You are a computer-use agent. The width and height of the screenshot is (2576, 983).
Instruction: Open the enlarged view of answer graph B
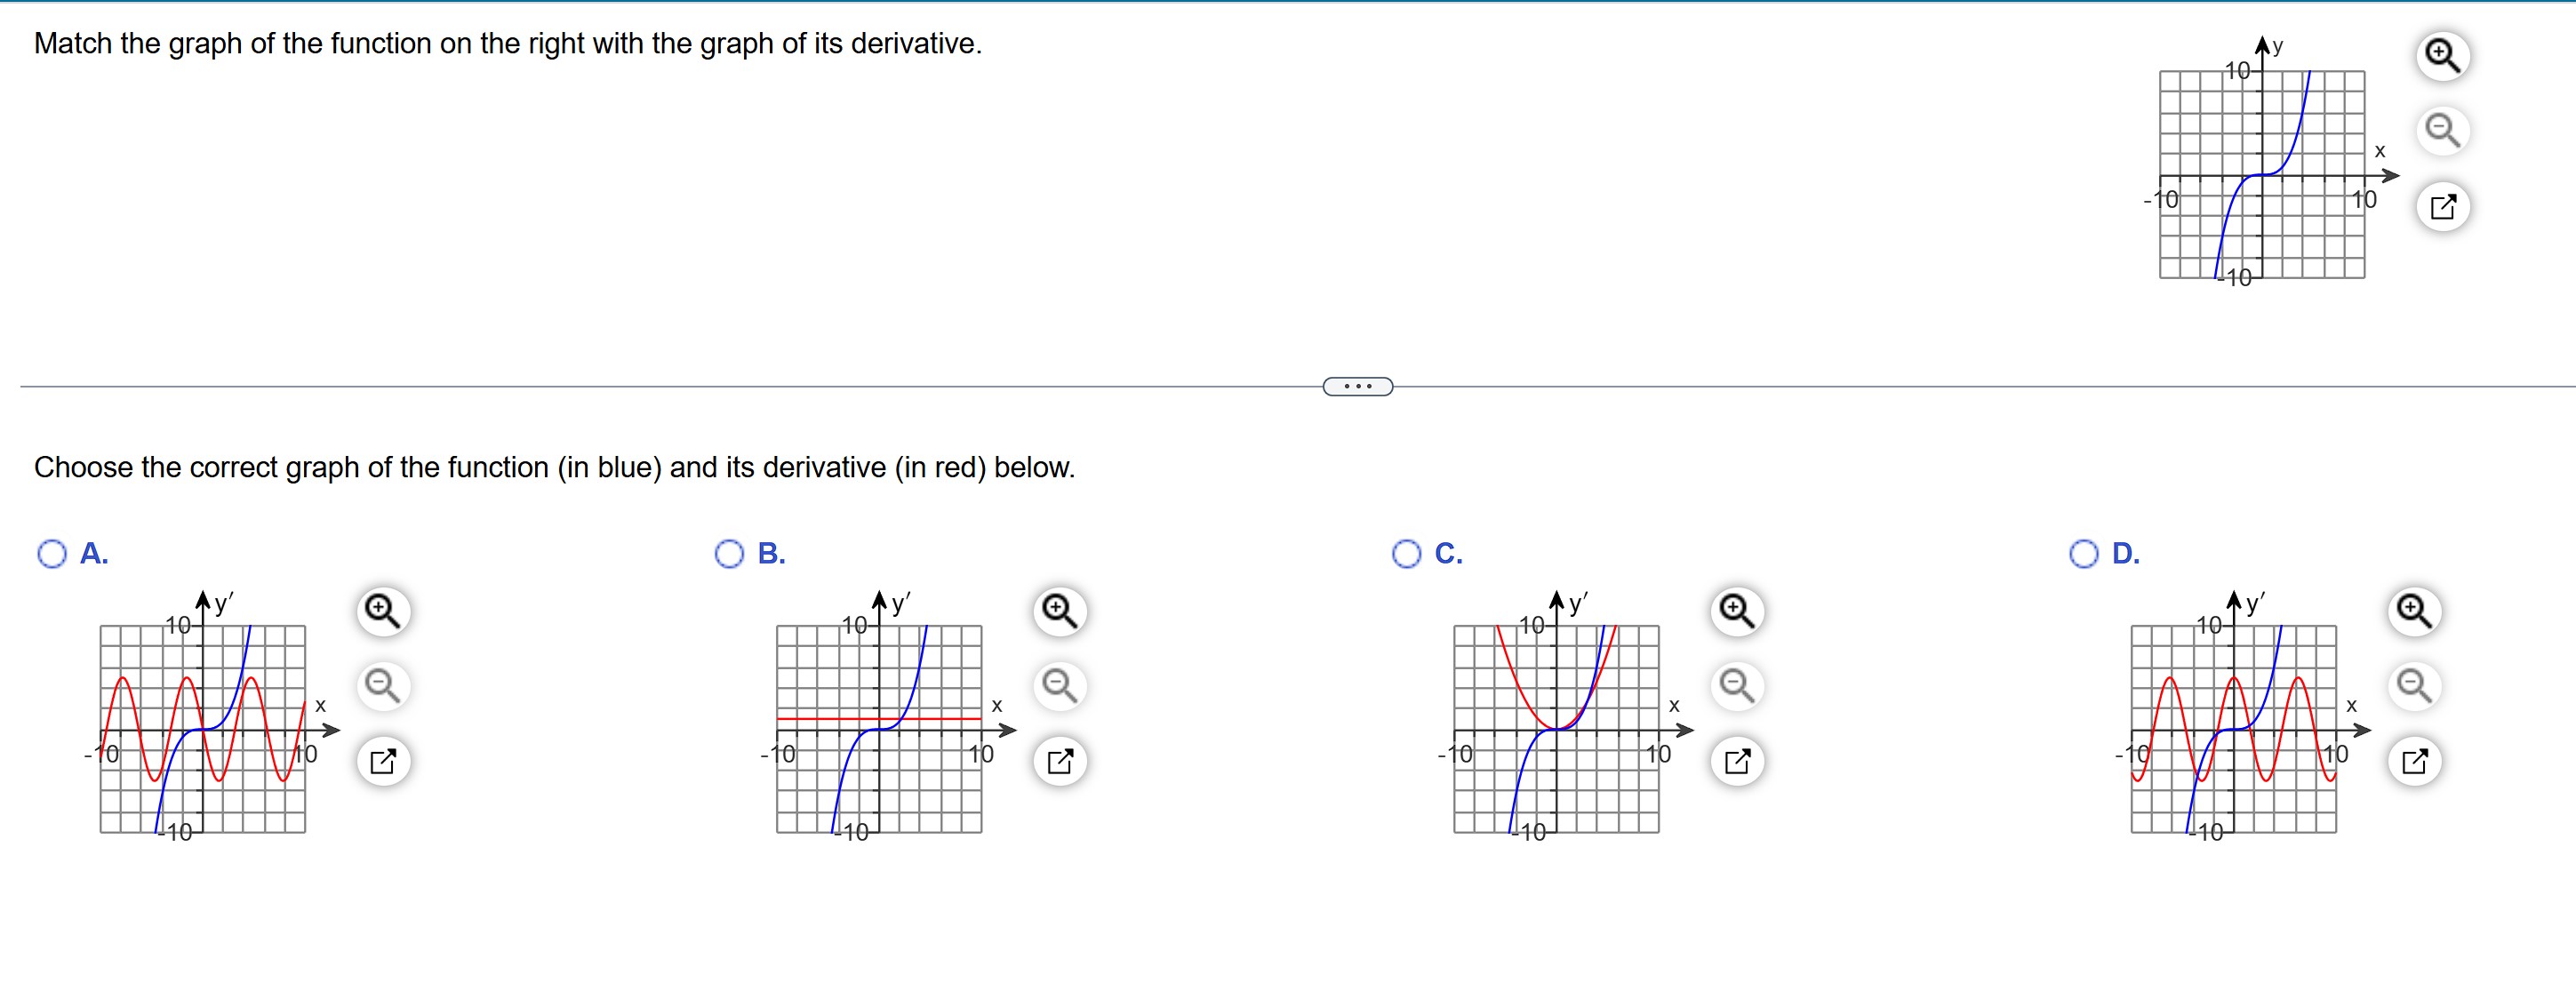[x=1061, y=761]
